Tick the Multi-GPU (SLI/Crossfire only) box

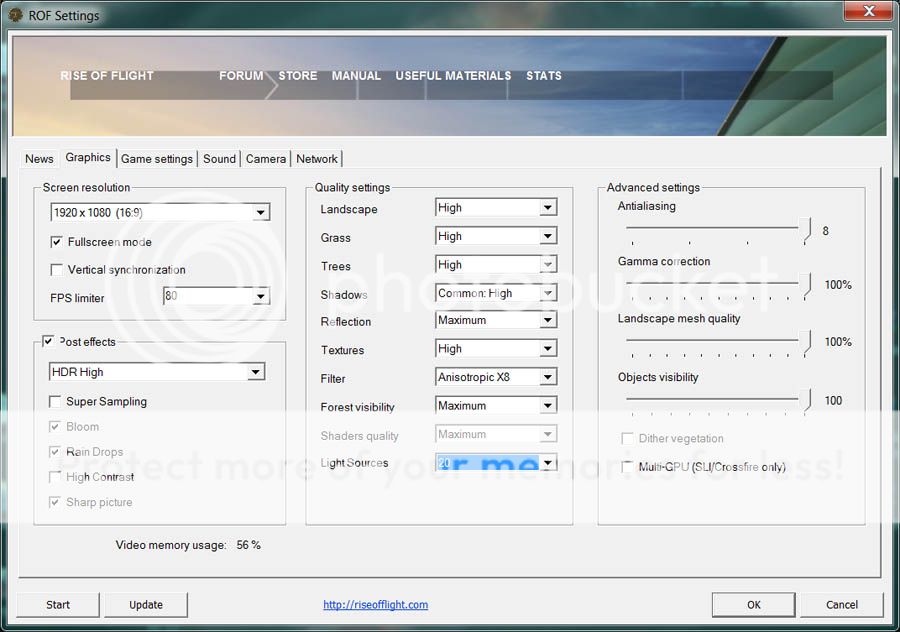(x=627, y=467)
